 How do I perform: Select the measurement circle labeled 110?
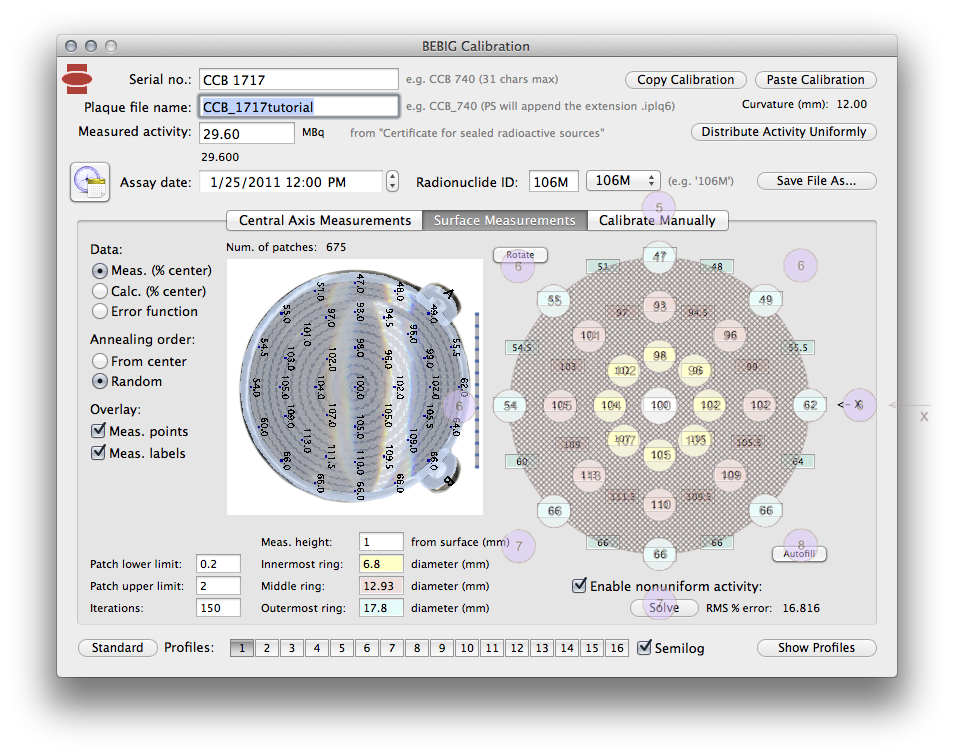(660, 505)
